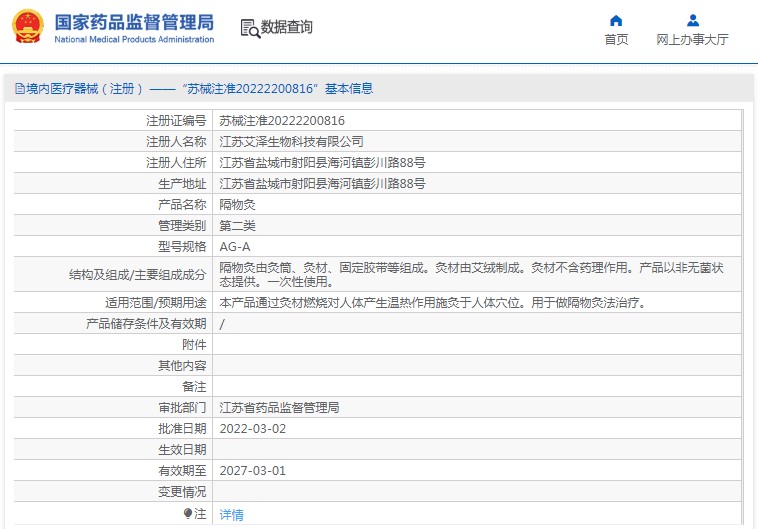Viewport: 758px width, 529px height.
Task: Open the 数据查询 search icon
Action: click(250, 29)
